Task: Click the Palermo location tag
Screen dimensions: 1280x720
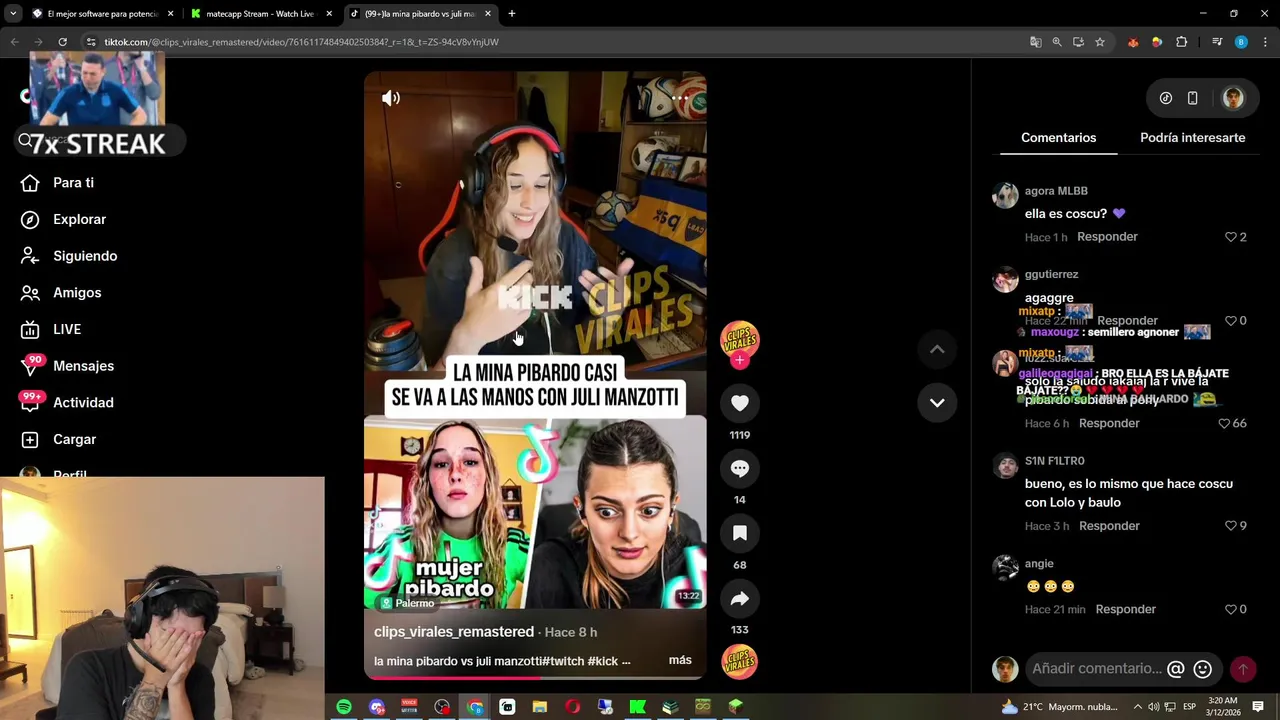Action: pos(408,603)
